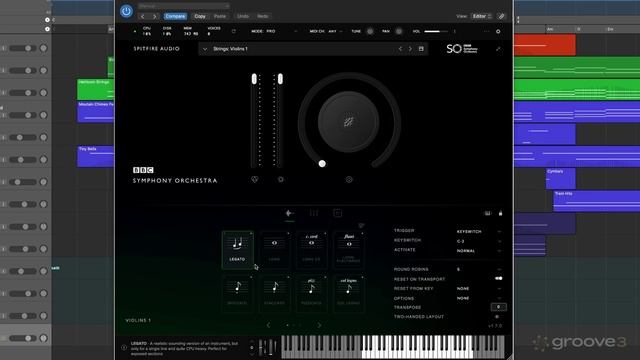The height and width of the screenshot is (360, 640).
Task: Go to previous preset with left arrow
Action: coord(142,16)
